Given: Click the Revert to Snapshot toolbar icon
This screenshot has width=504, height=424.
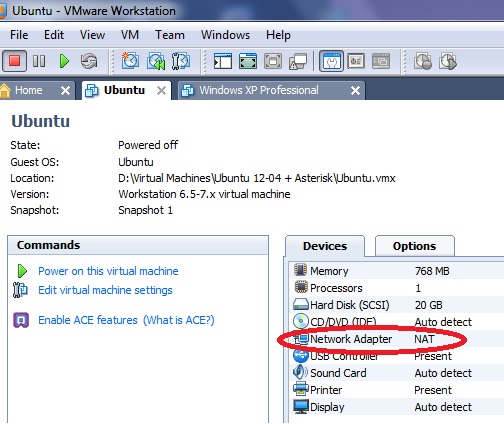Looking at the screenshot, I should [x=156, y=61].
